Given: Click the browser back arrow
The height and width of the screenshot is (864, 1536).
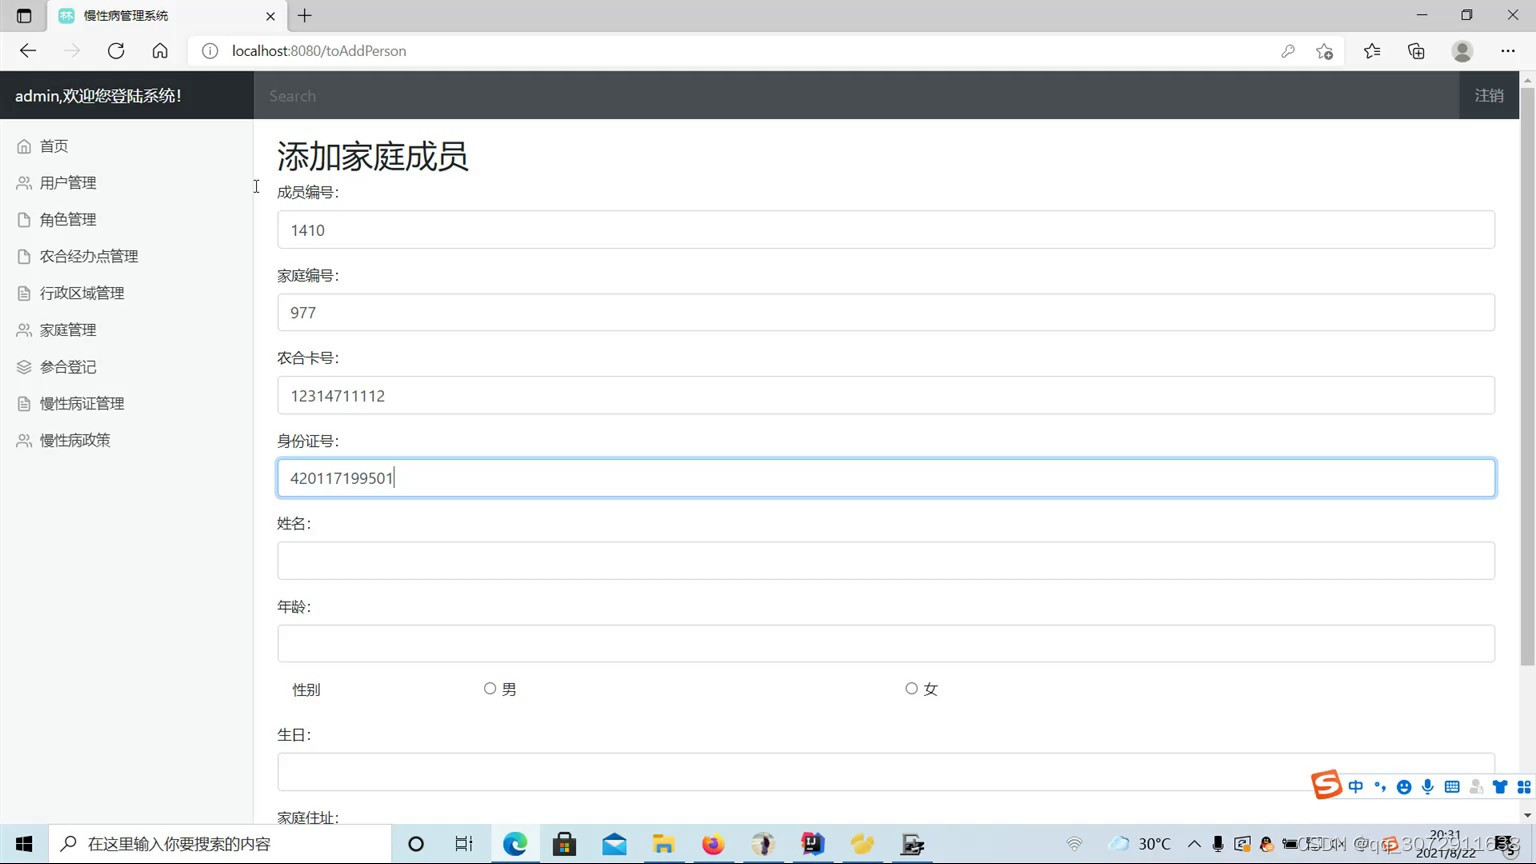Looking at the screenshot, I should [x=28, y=51].
